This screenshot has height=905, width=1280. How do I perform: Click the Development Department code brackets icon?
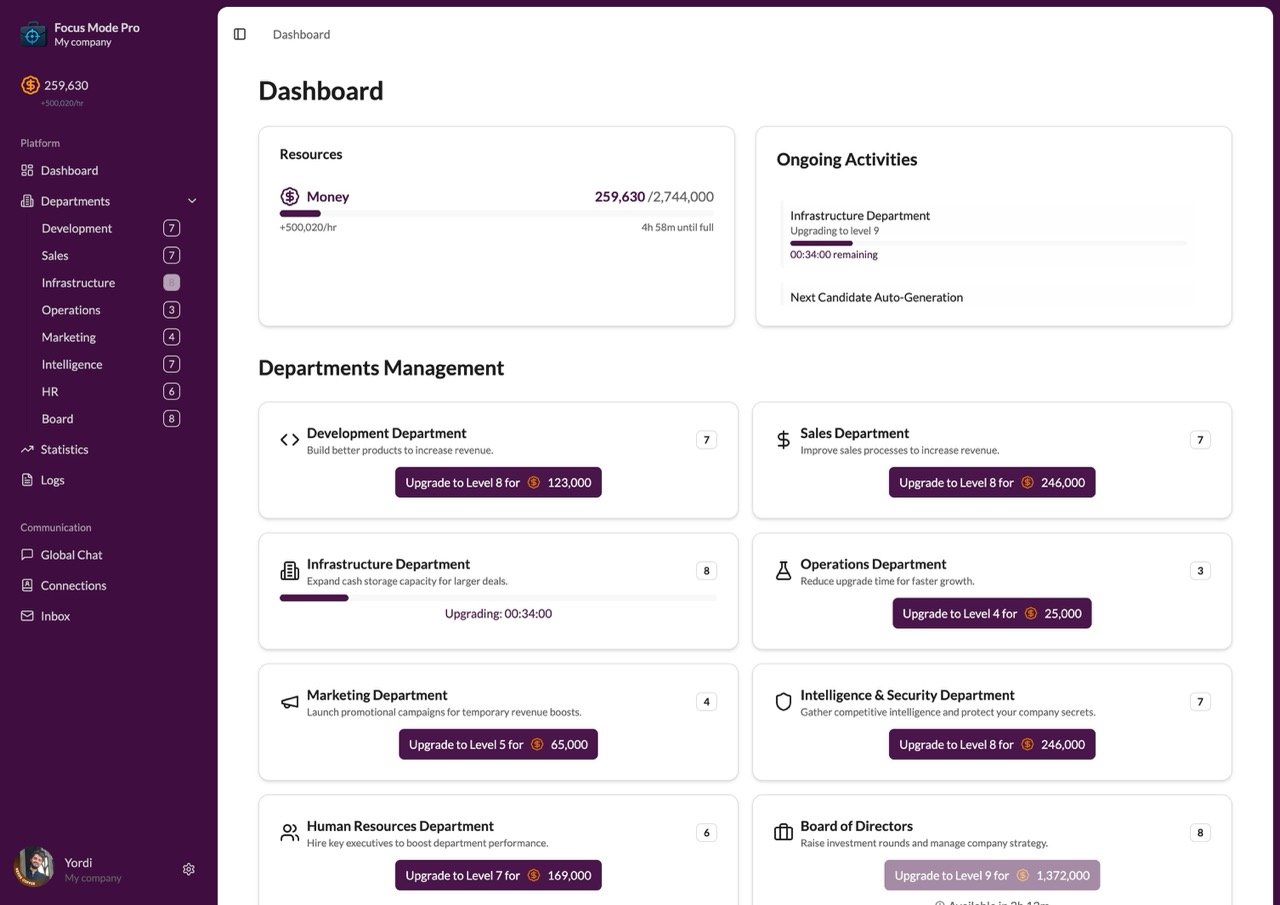click(x=288, y=438)
